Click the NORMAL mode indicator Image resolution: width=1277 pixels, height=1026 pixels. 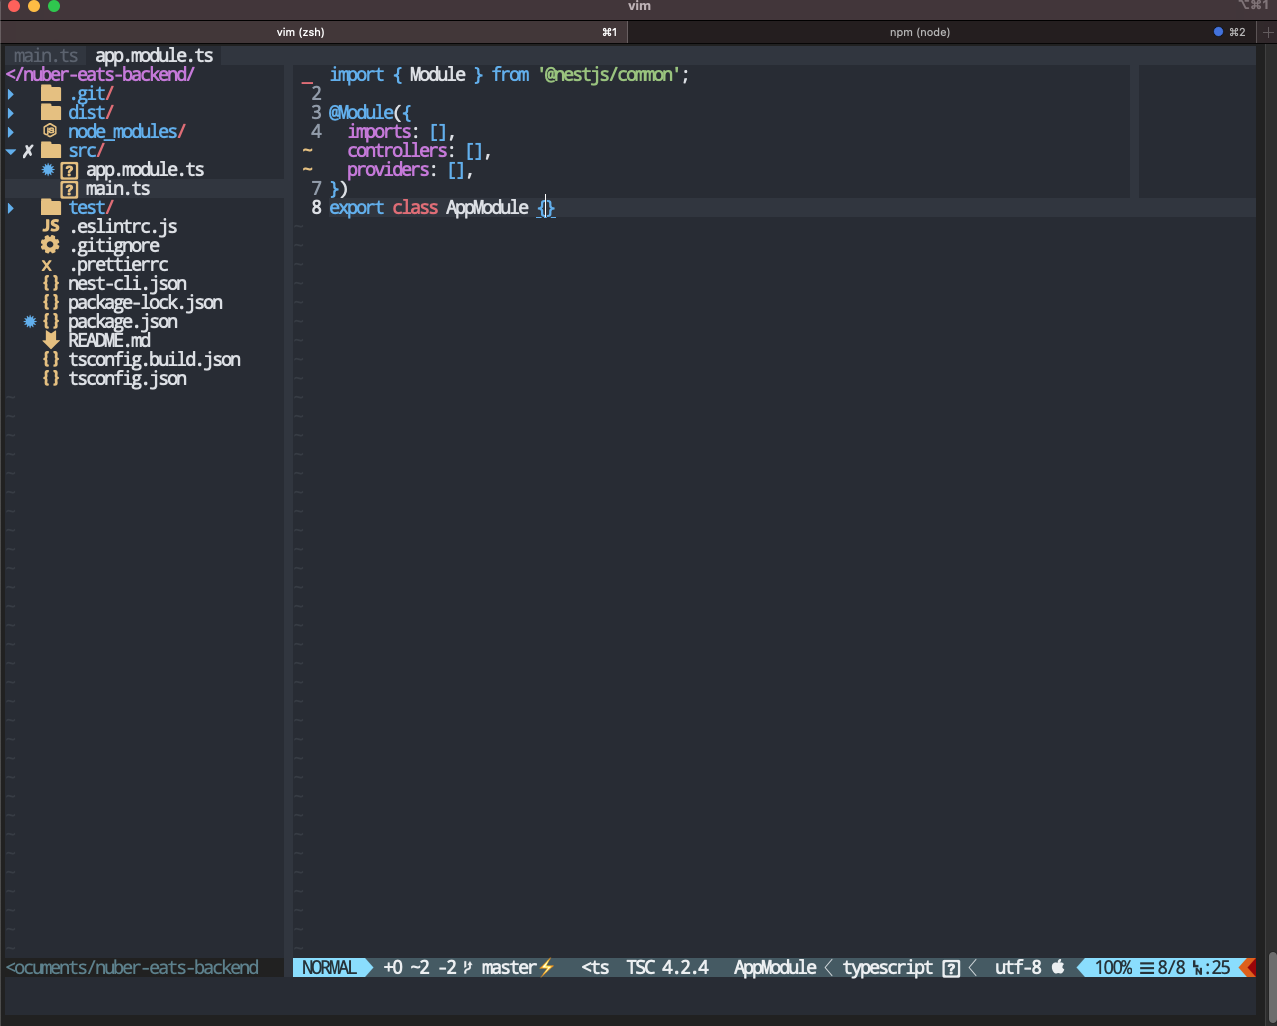coord(329,968)
